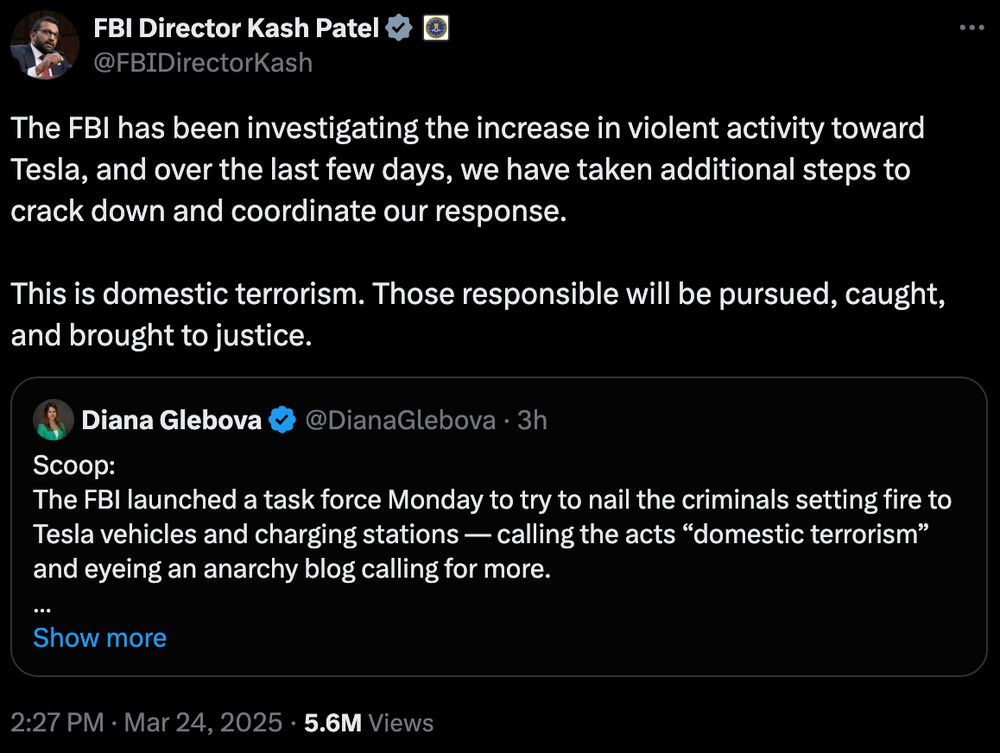
Task: Click the FBI seal affiliation badge
Action: click(436, 28)
